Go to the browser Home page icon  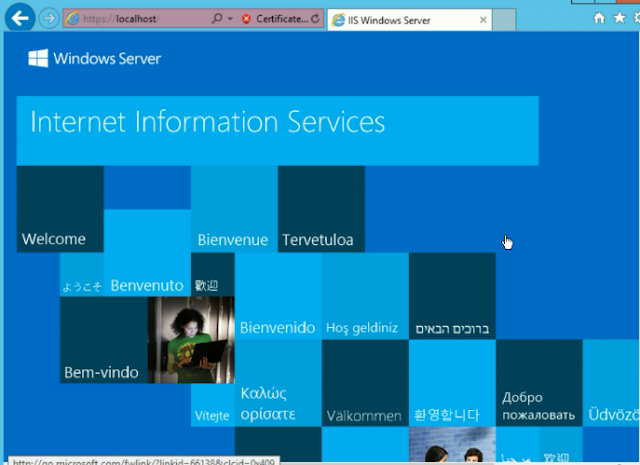coord(599,18)
